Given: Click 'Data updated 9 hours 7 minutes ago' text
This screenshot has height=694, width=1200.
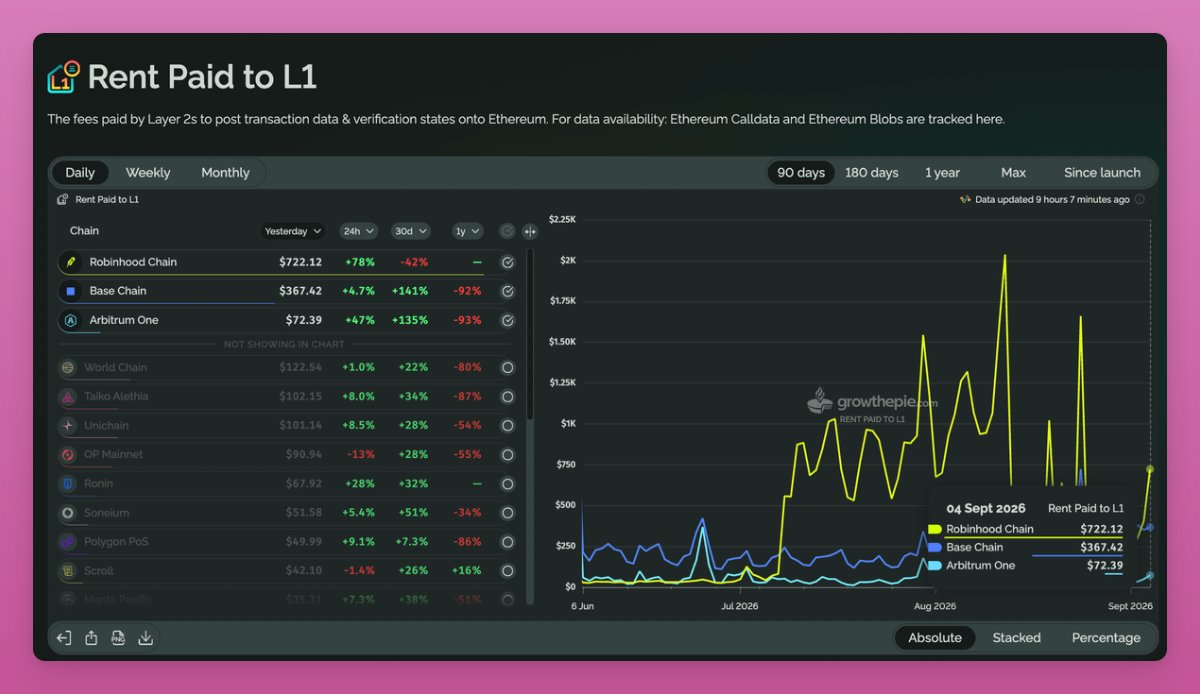Looking at the screenshot, I should point(1052,199).
